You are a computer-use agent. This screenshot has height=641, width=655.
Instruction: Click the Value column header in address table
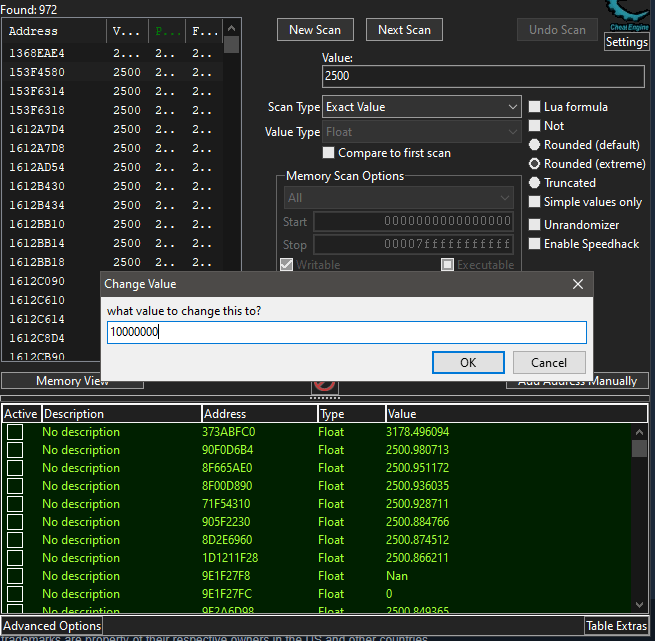click(x=516, y=414)
